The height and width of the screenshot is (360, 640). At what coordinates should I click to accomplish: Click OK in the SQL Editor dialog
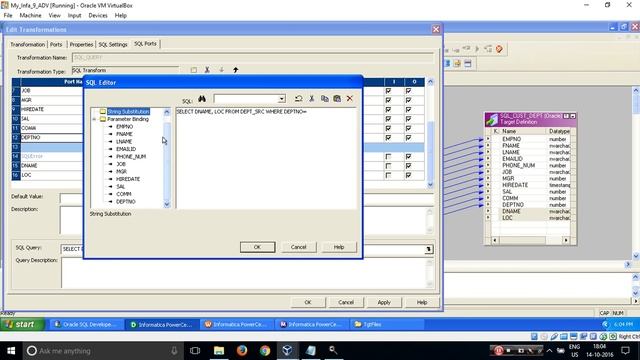(x=258, y=247)
